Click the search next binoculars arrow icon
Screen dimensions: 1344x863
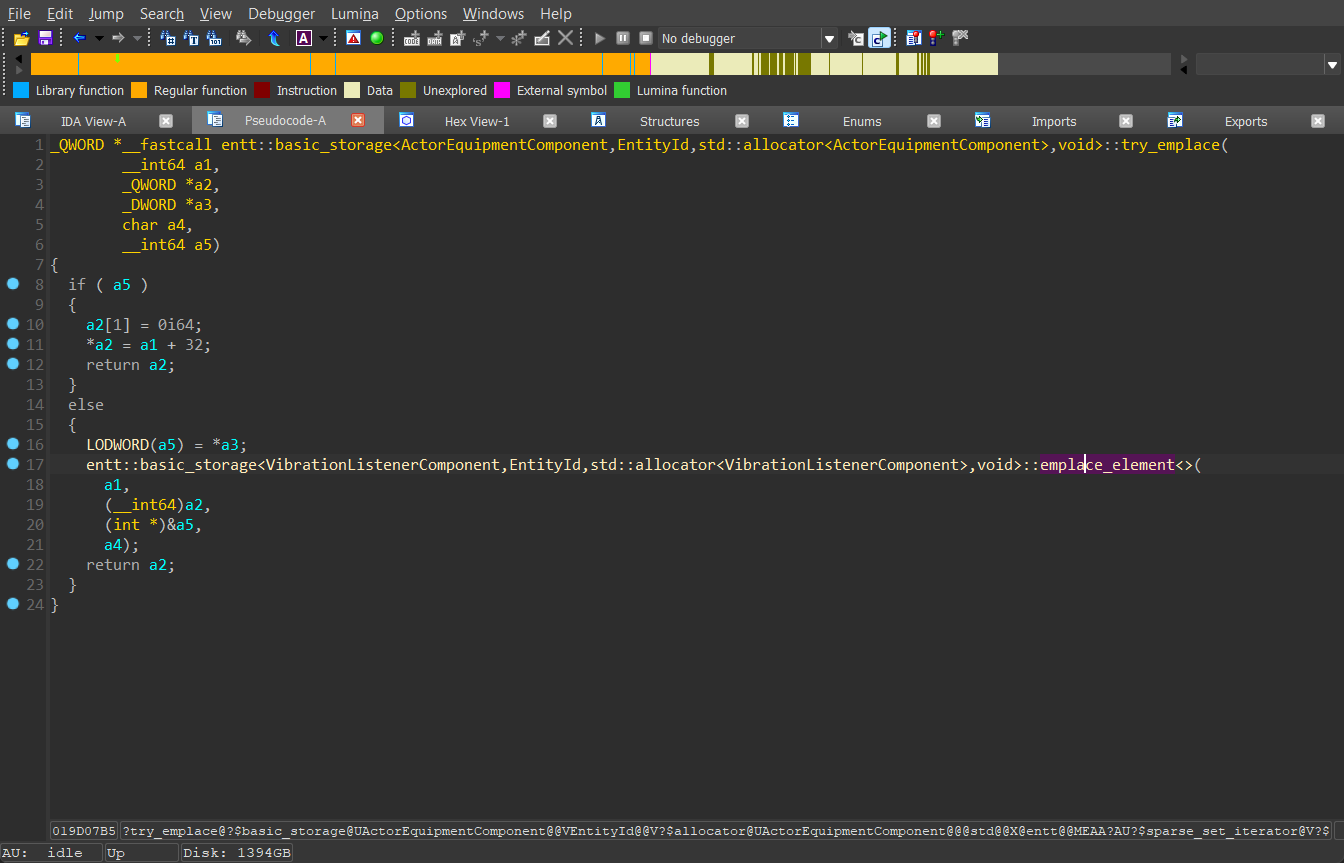pyautogui.click(x=243, y=38)
